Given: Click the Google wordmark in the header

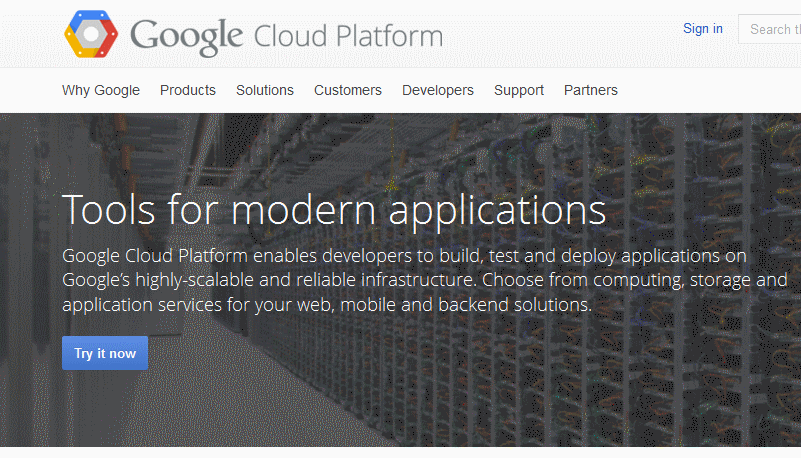Looking at the screenshot, I should pyautogui.click(x=186, y=36).
